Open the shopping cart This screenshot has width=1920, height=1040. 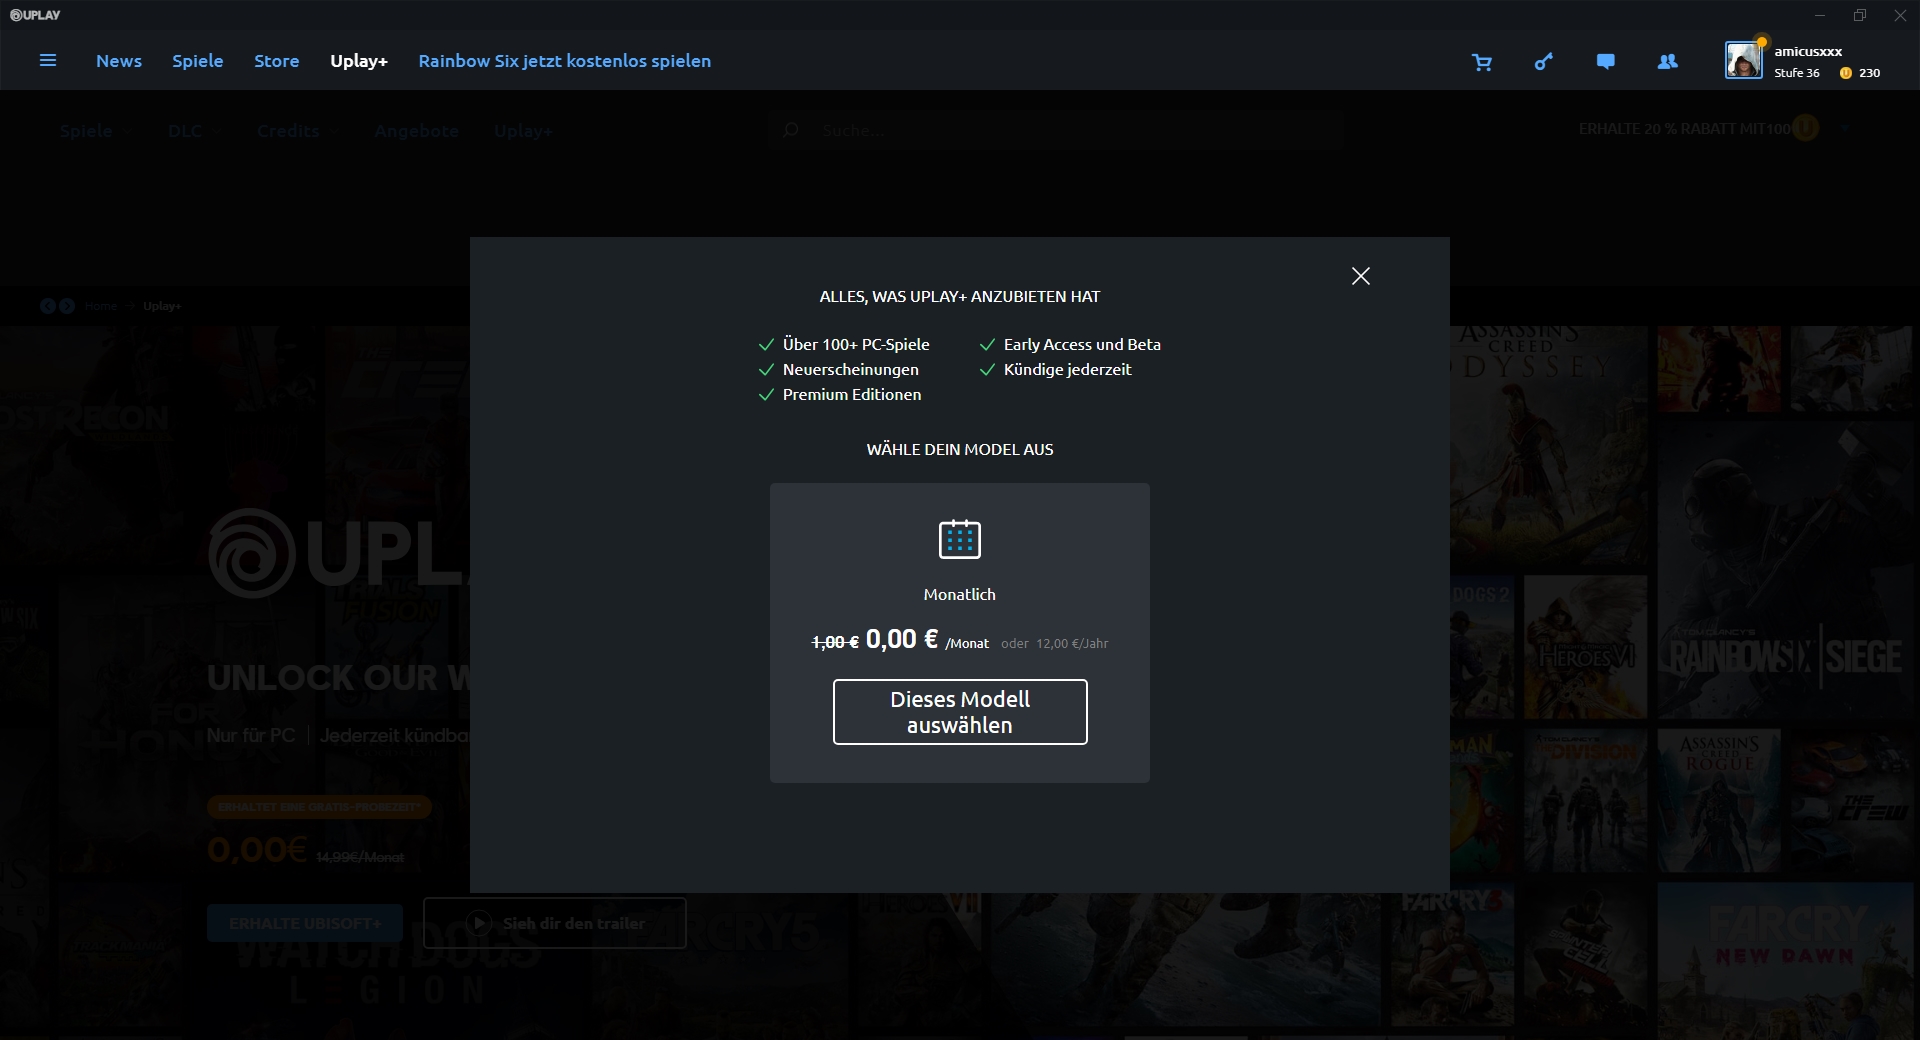(x=1482, y=62)
